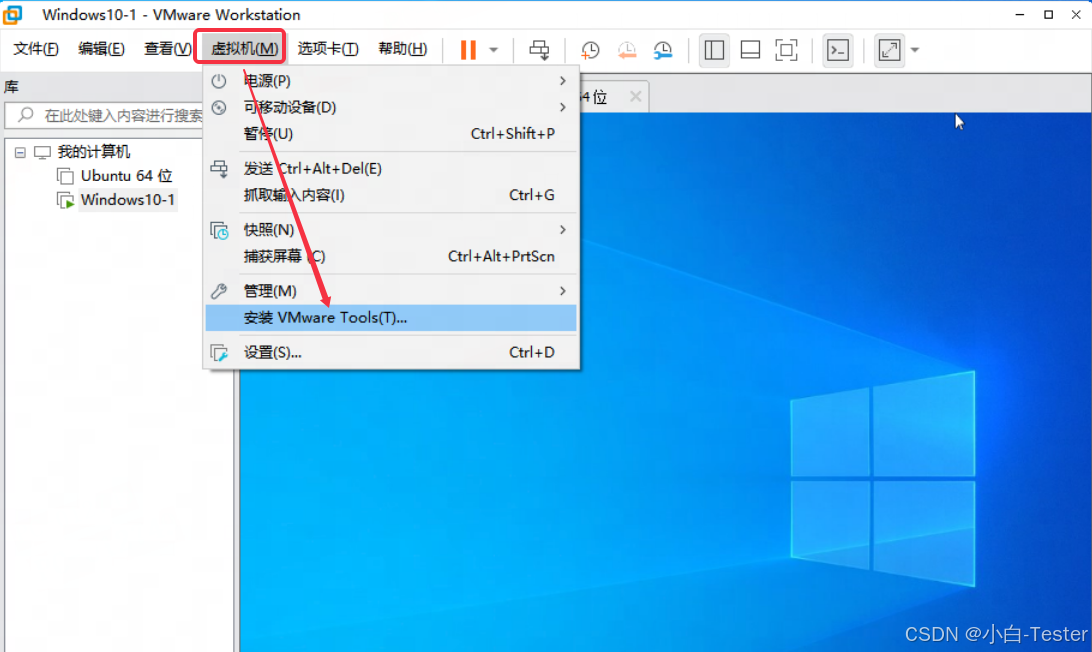Viewport: 1092px width, 652px height.
Task: Open the 快照(N) submenu
Action: pyautogui.click(x=391, y=230)
